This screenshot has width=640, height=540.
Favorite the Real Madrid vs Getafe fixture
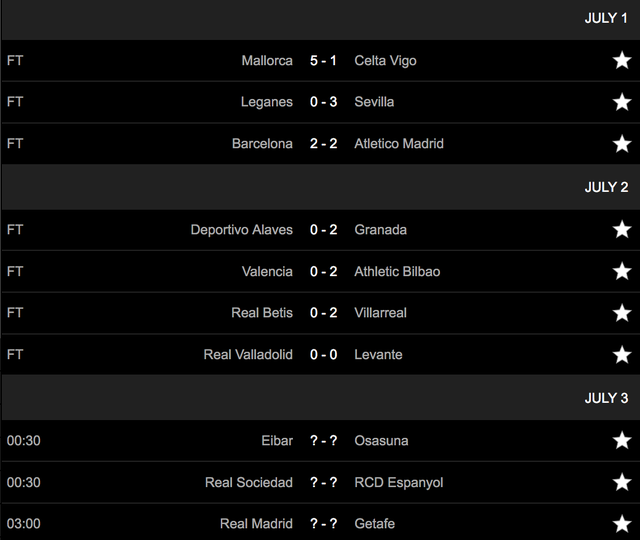coord(622,524)
